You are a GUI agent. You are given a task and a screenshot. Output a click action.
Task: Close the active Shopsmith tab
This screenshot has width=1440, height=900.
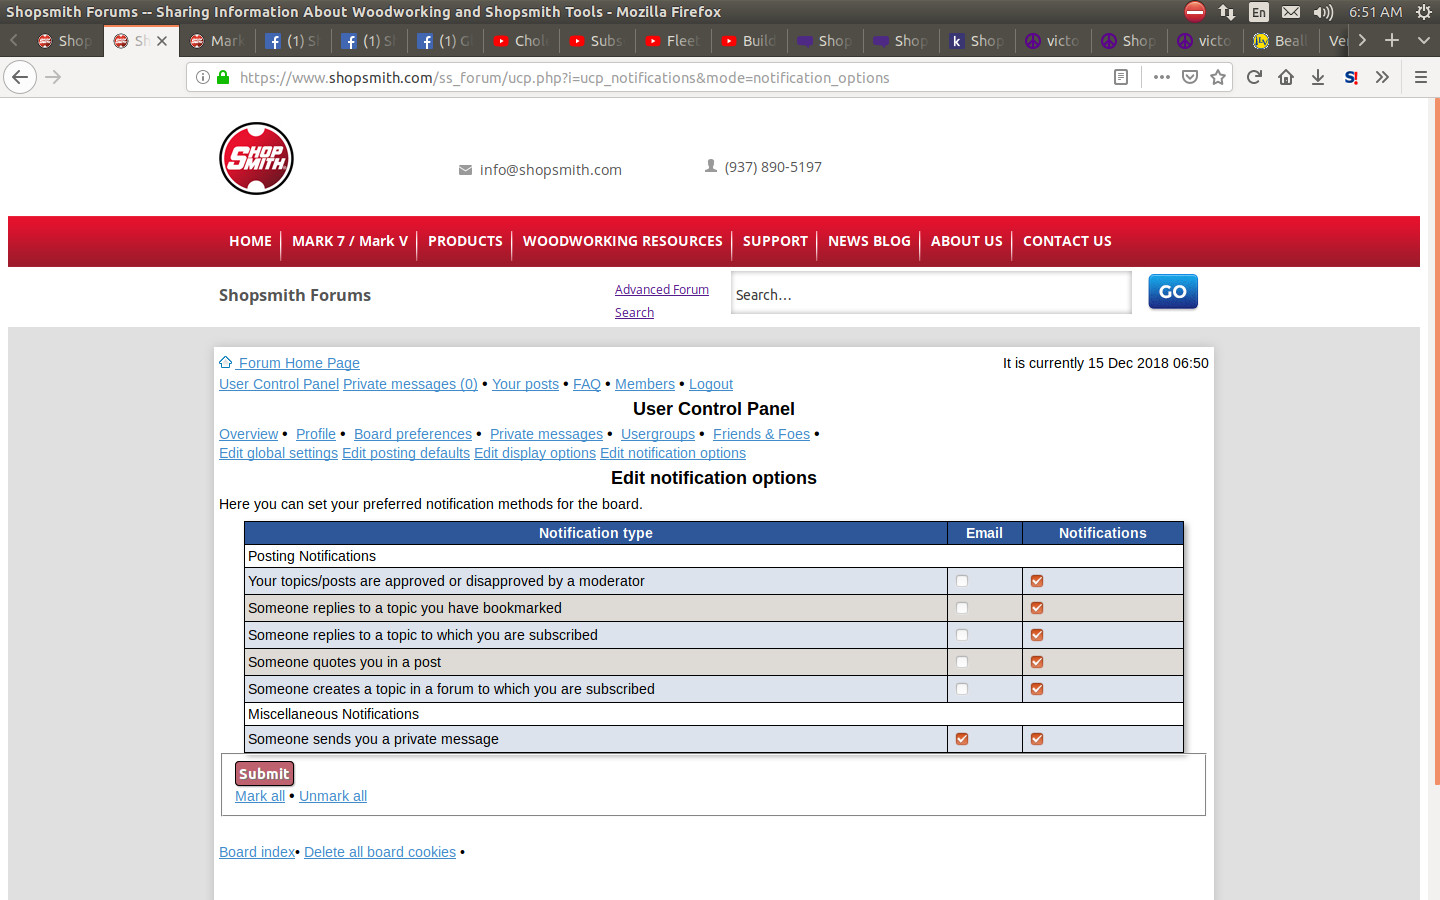162,41
